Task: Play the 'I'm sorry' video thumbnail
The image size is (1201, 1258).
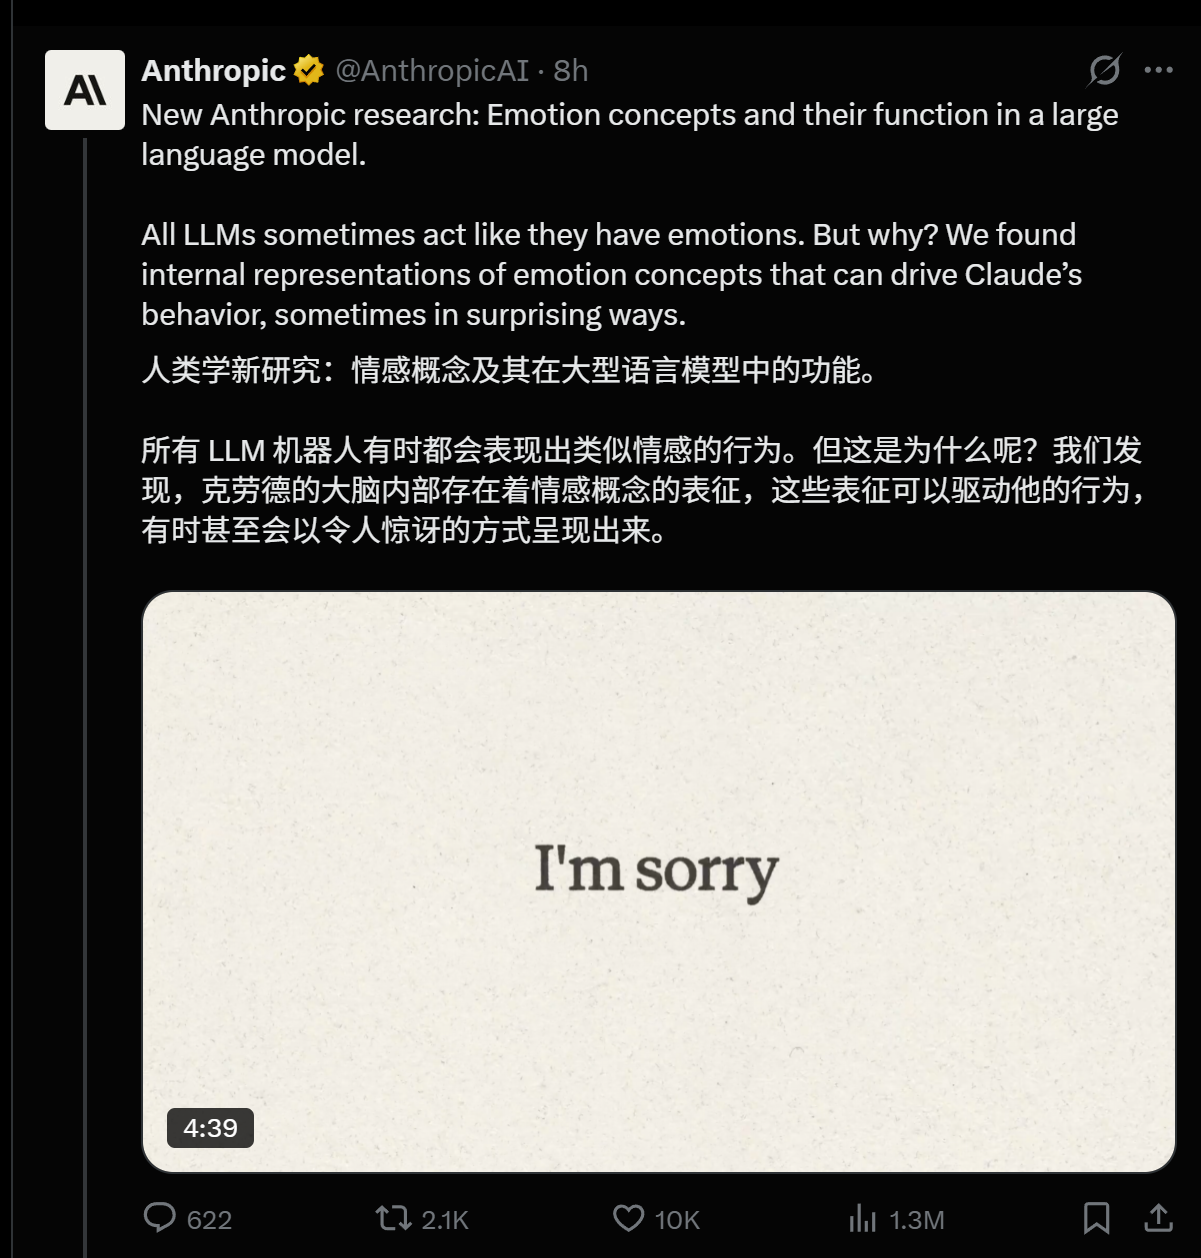Action: 660,880
